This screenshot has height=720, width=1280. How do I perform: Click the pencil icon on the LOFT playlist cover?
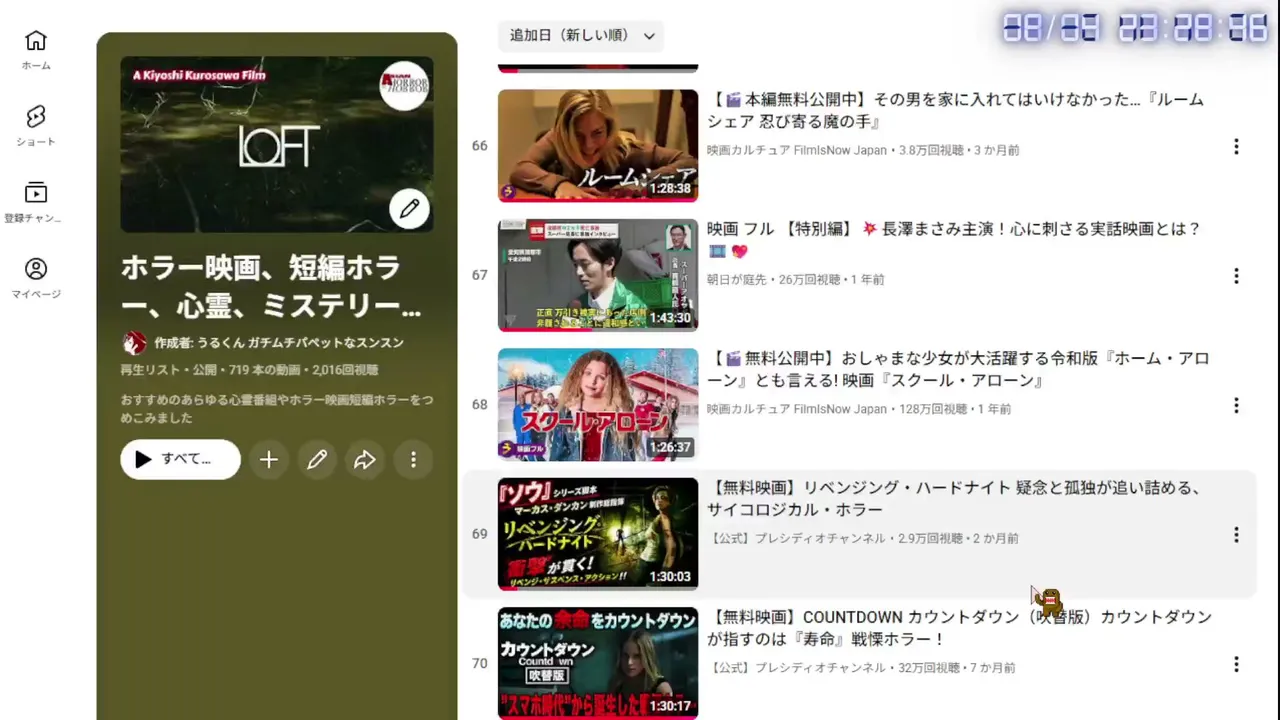[x=409, y=209]
